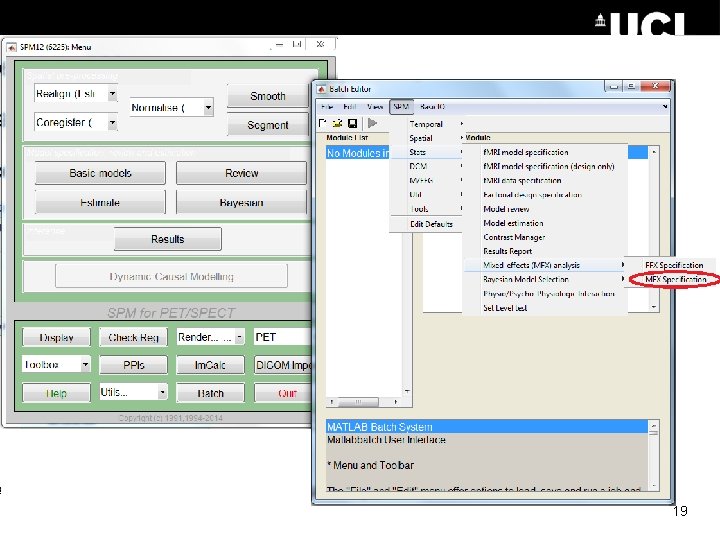The width and height of the screenshot is (720, 540).
Task: Click the MATLAB icon in Batch Editor title bar
Action: pyautogui.click(x=321, y=89)
